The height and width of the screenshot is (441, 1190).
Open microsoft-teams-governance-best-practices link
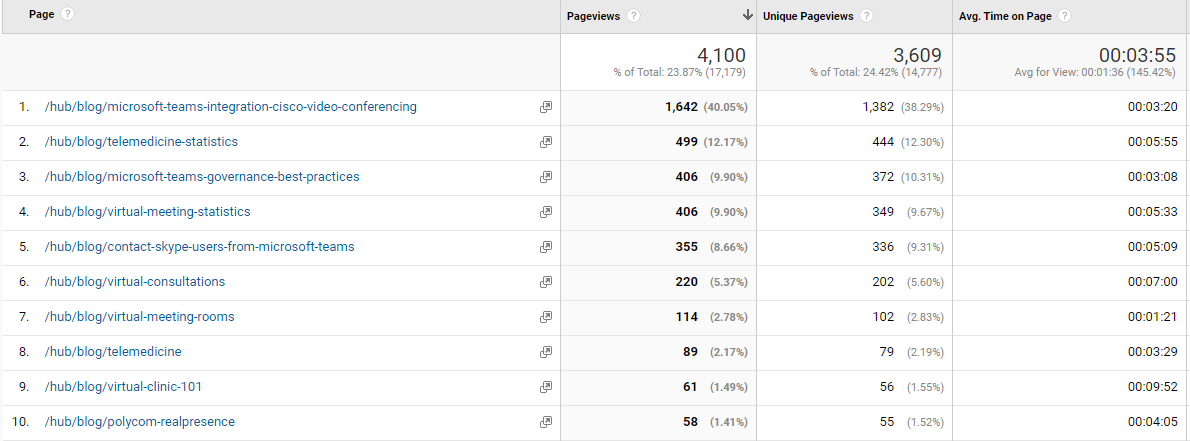(202, 177)
